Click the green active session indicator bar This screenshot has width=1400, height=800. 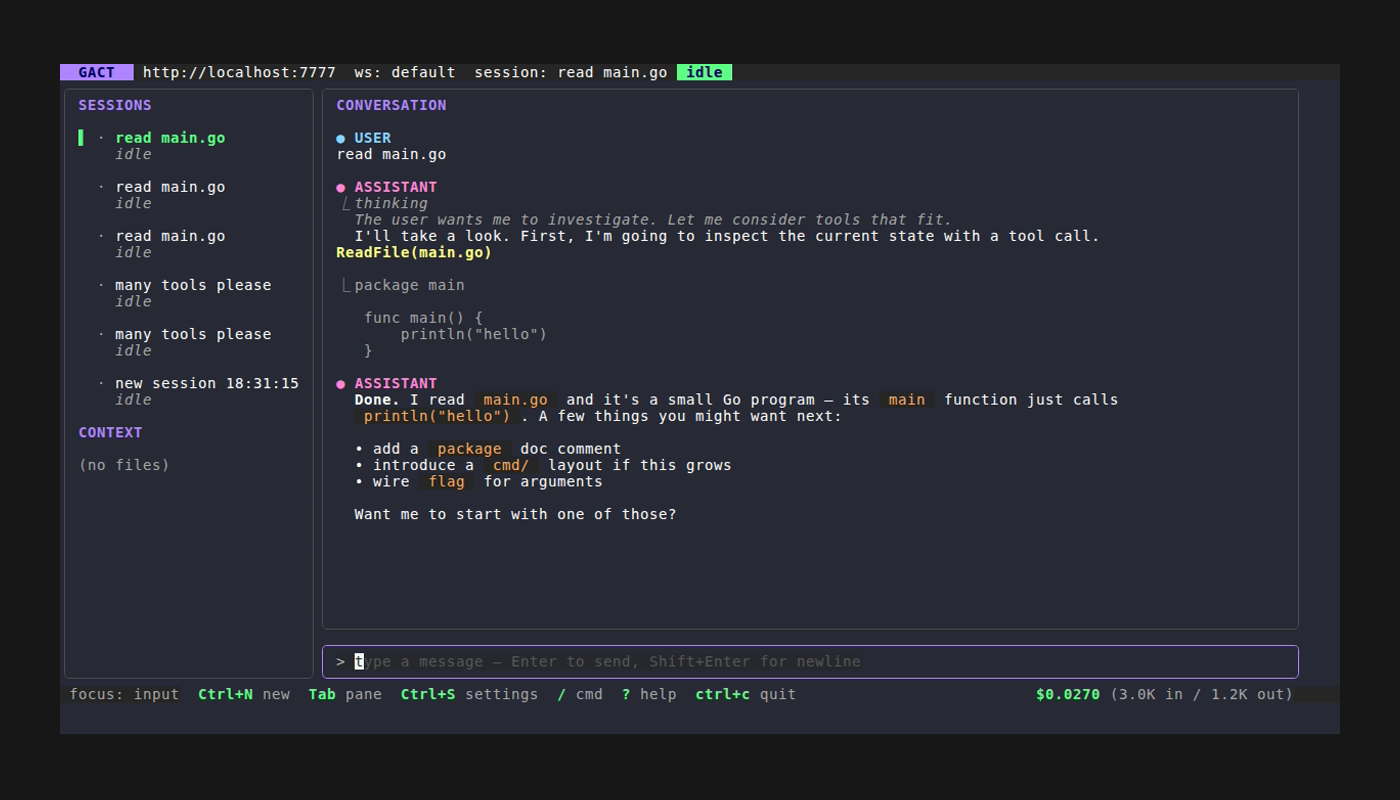[81, 138]
